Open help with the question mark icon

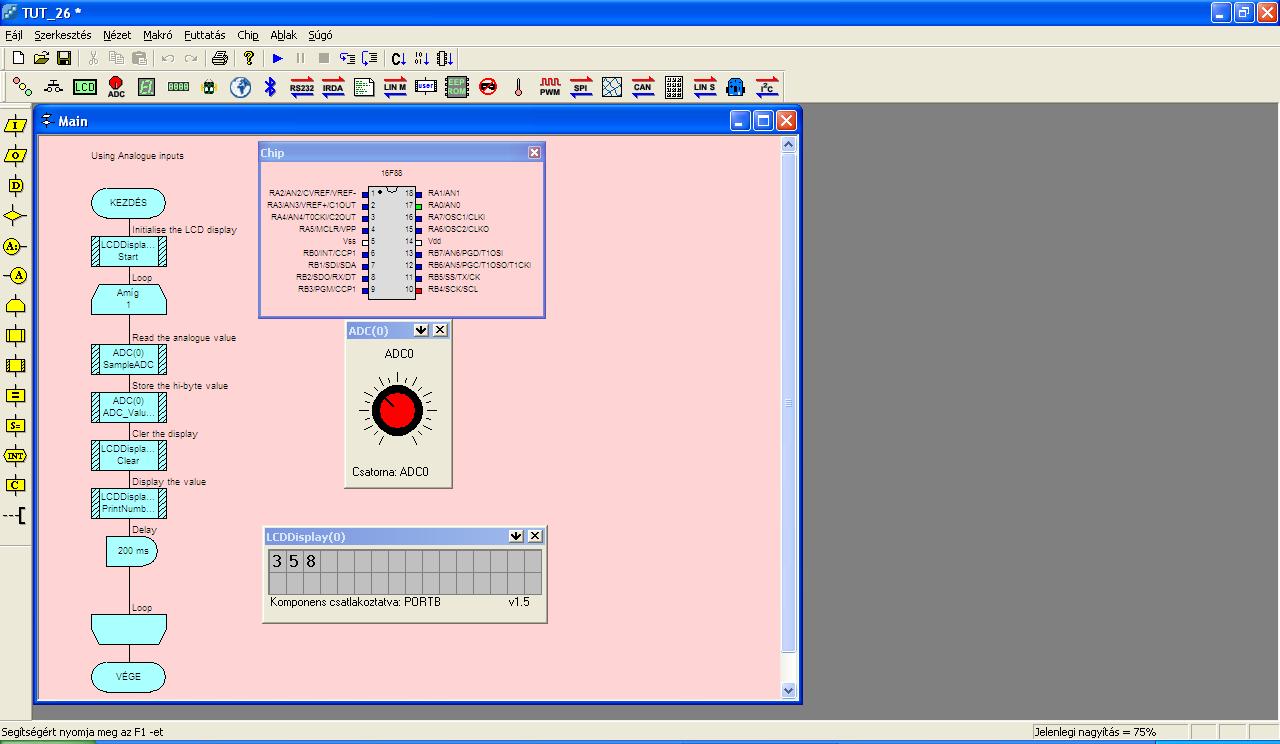pos(249,59)
